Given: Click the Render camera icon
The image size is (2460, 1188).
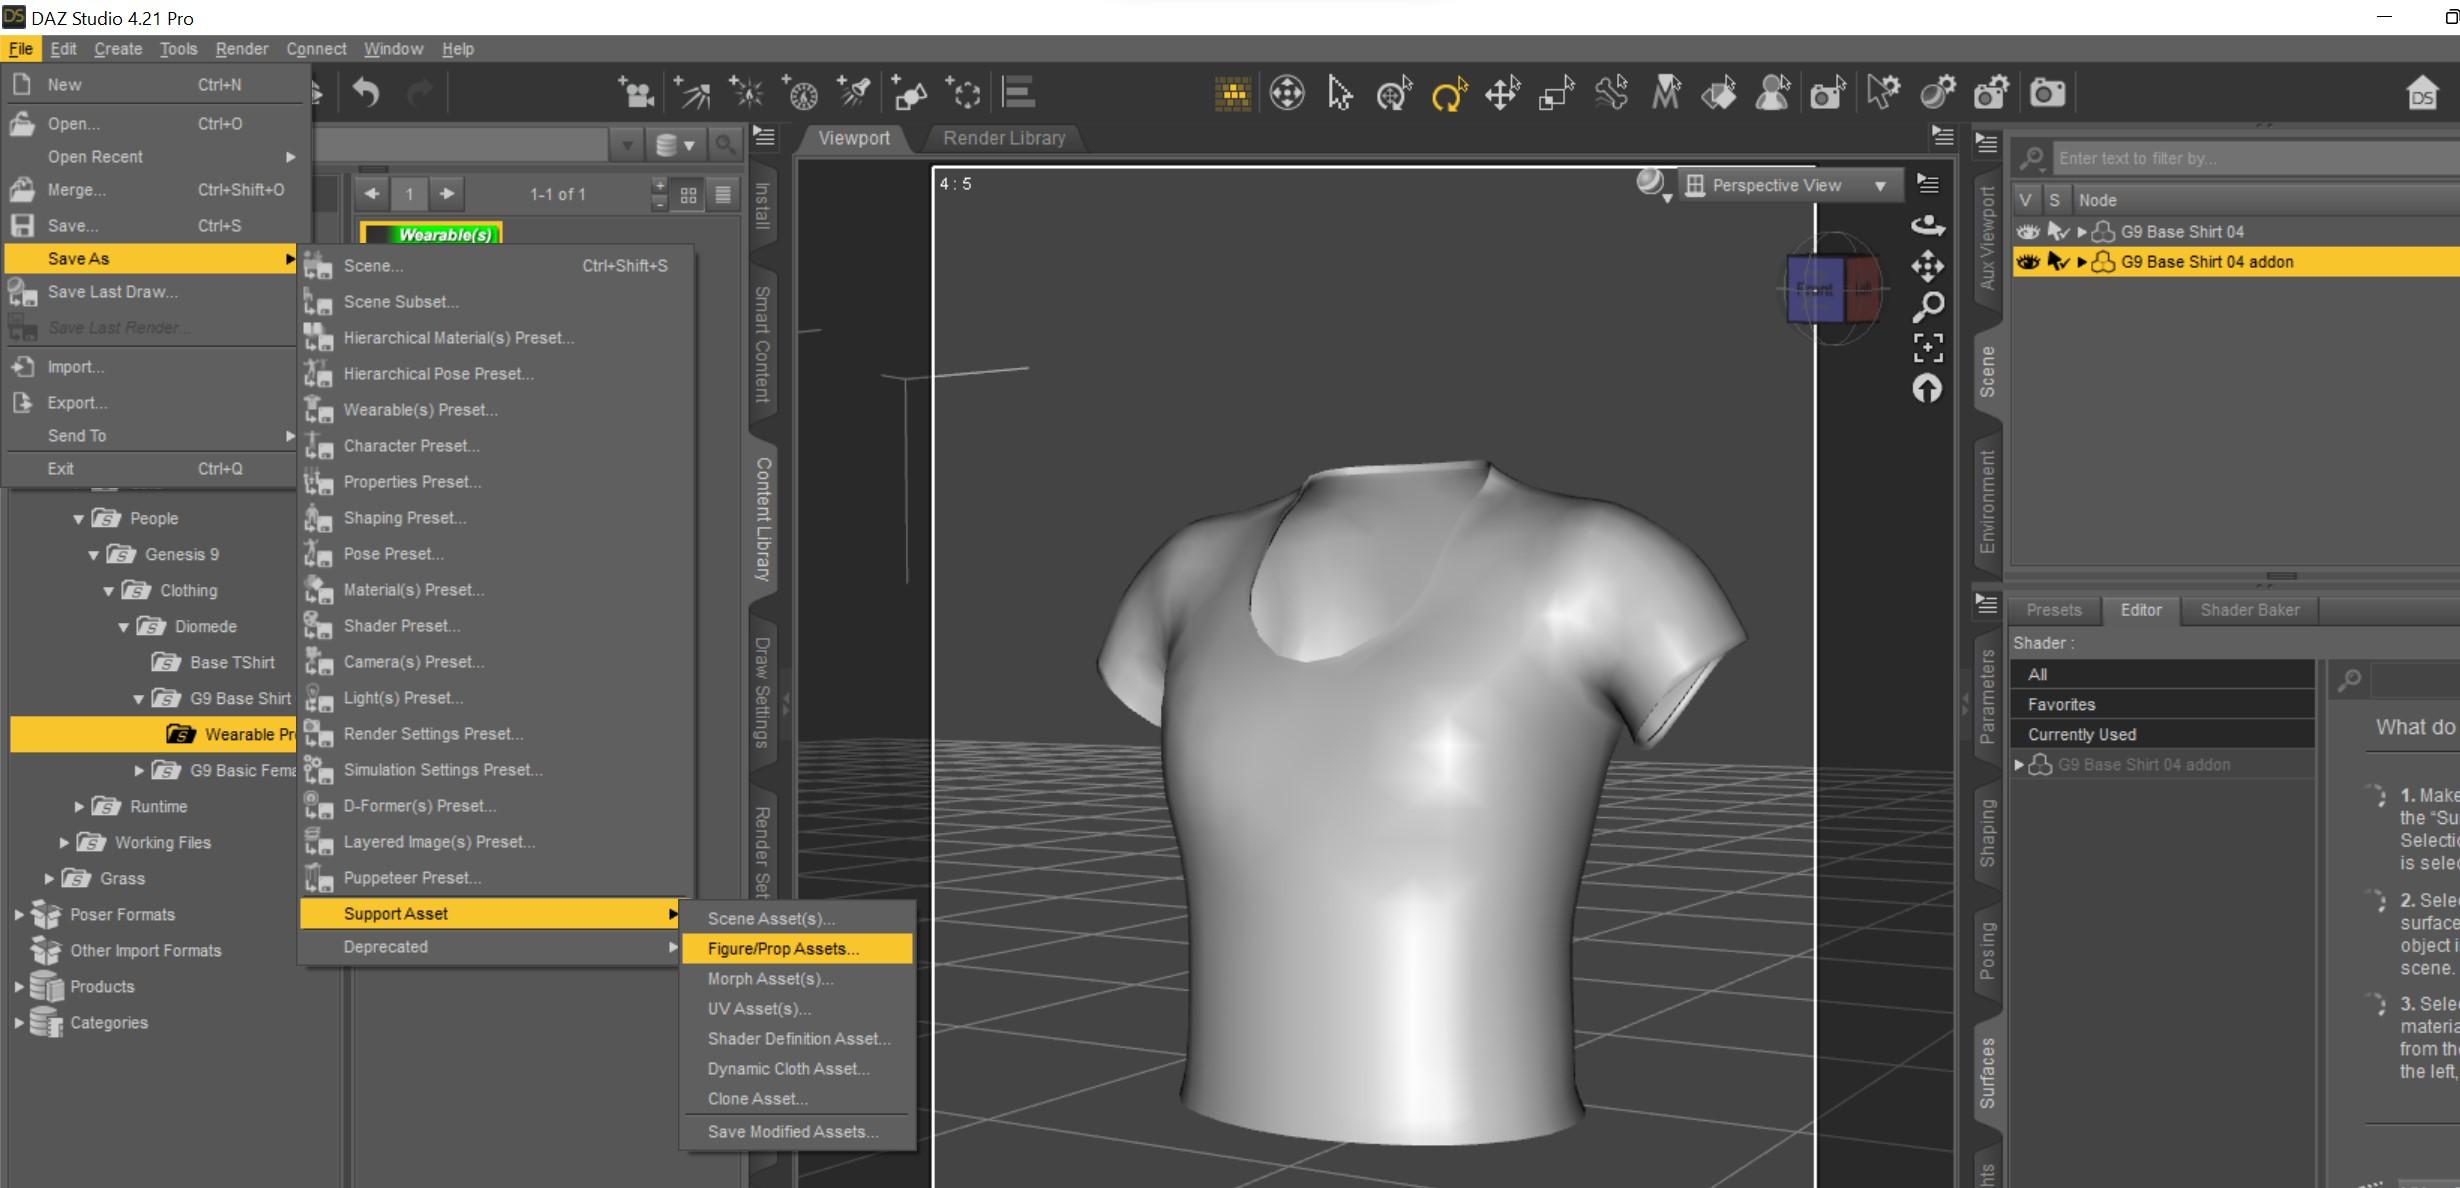Looking at the screenshot, I should click(x=2046, y=94).
